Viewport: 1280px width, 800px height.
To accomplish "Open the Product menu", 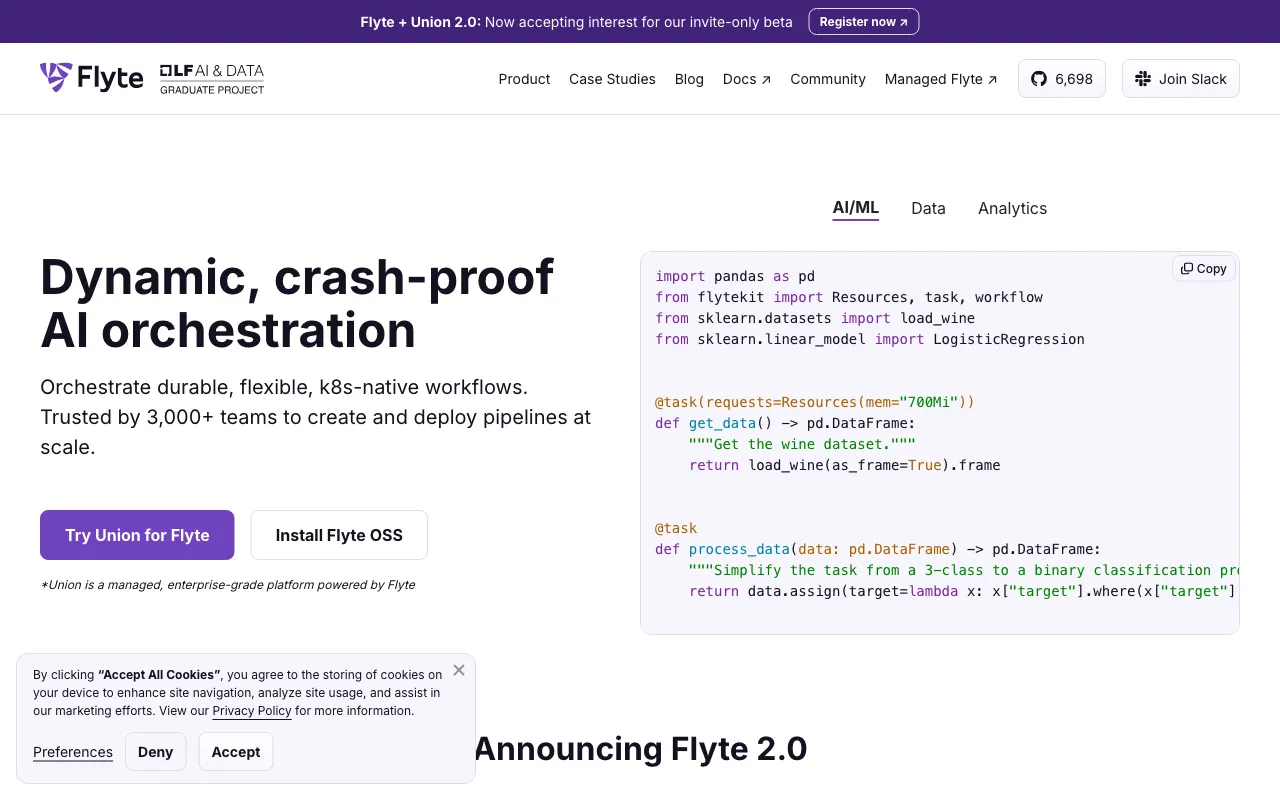I will 524,79.
